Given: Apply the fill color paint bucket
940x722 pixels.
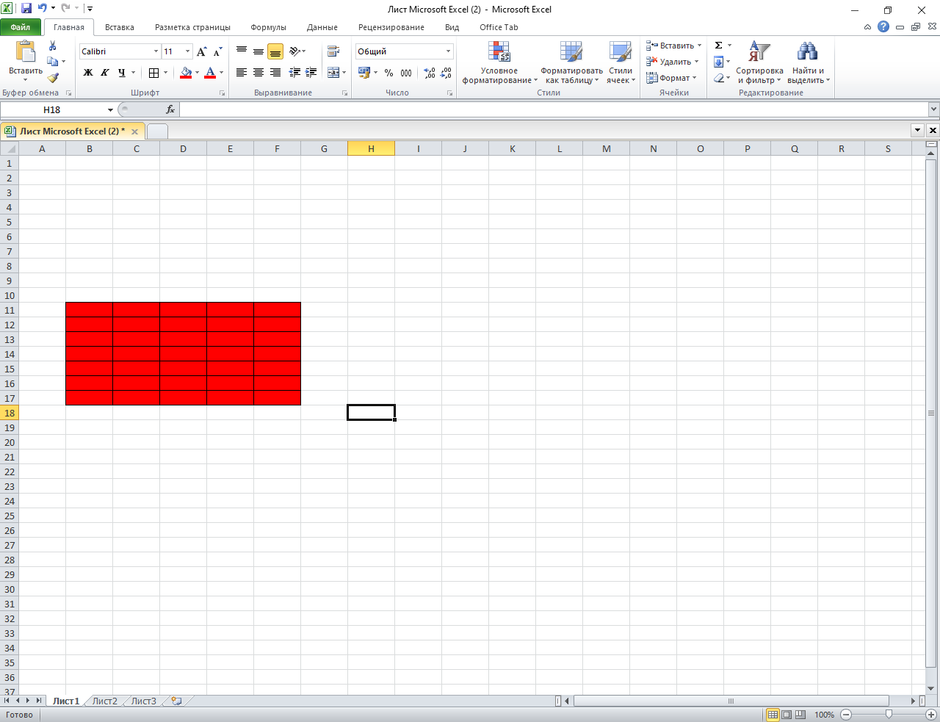Looking at the screenshot, I should (x=186, y=73).
